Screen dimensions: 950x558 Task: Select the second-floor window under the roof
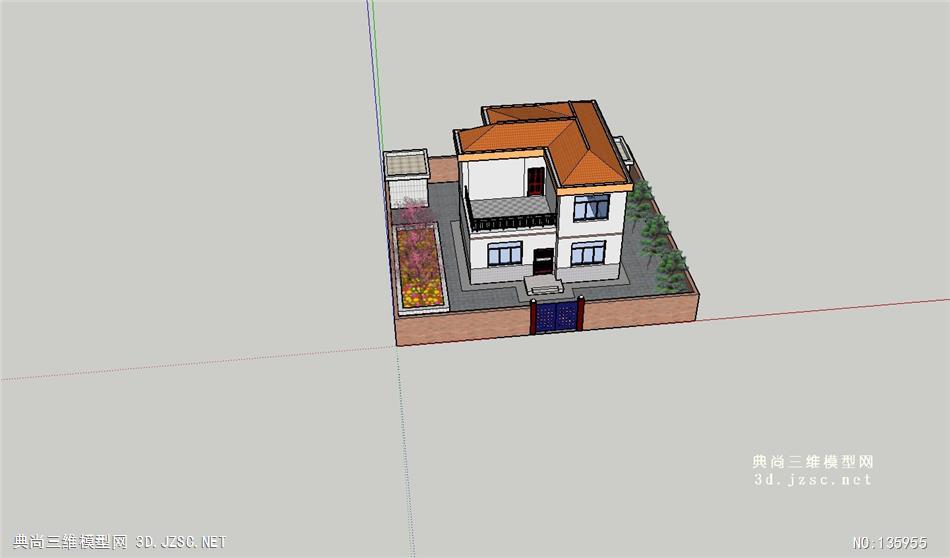(x=591, y=207)
